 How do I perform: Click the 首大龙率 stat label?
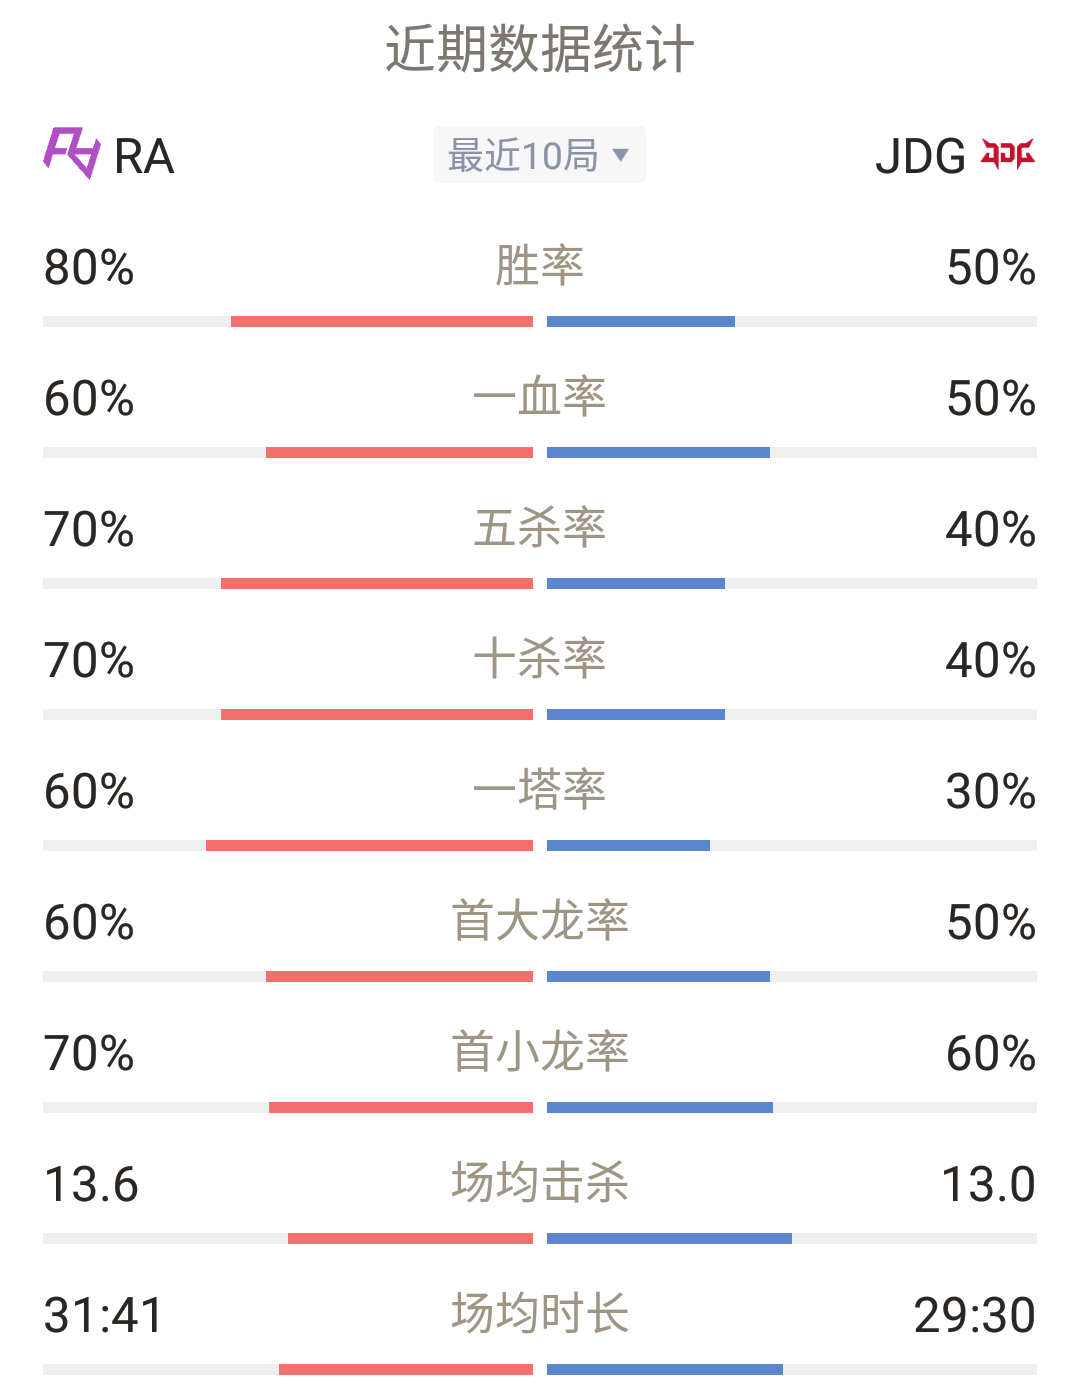(540, 921)
